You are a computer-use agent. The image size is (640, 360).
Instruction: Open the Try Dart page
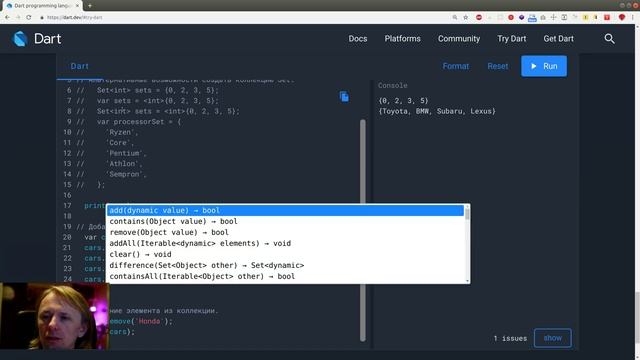point(511,39)
